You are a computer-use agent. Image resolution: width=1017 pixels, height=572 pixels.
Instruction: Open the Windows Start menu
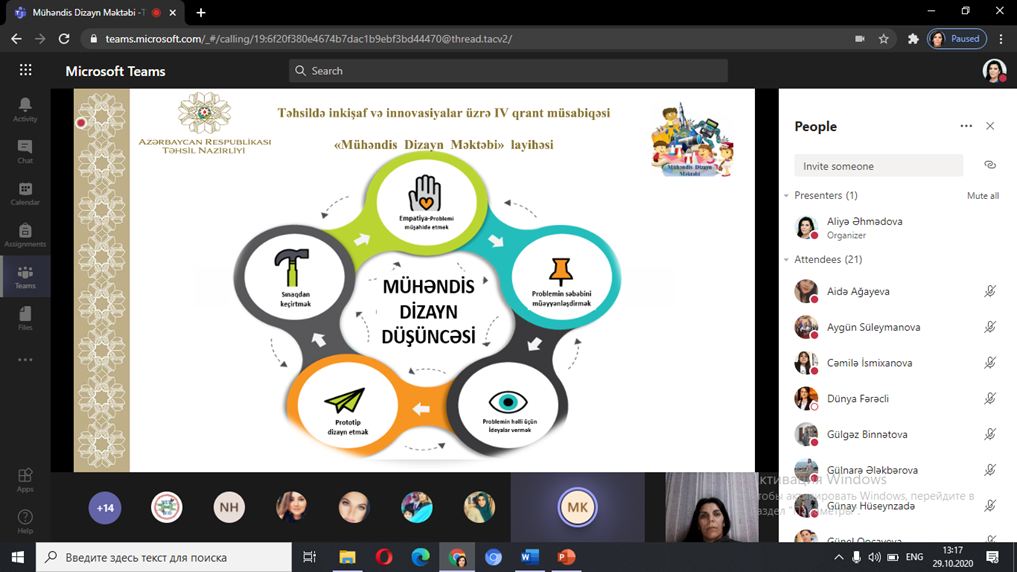(18, 557)
